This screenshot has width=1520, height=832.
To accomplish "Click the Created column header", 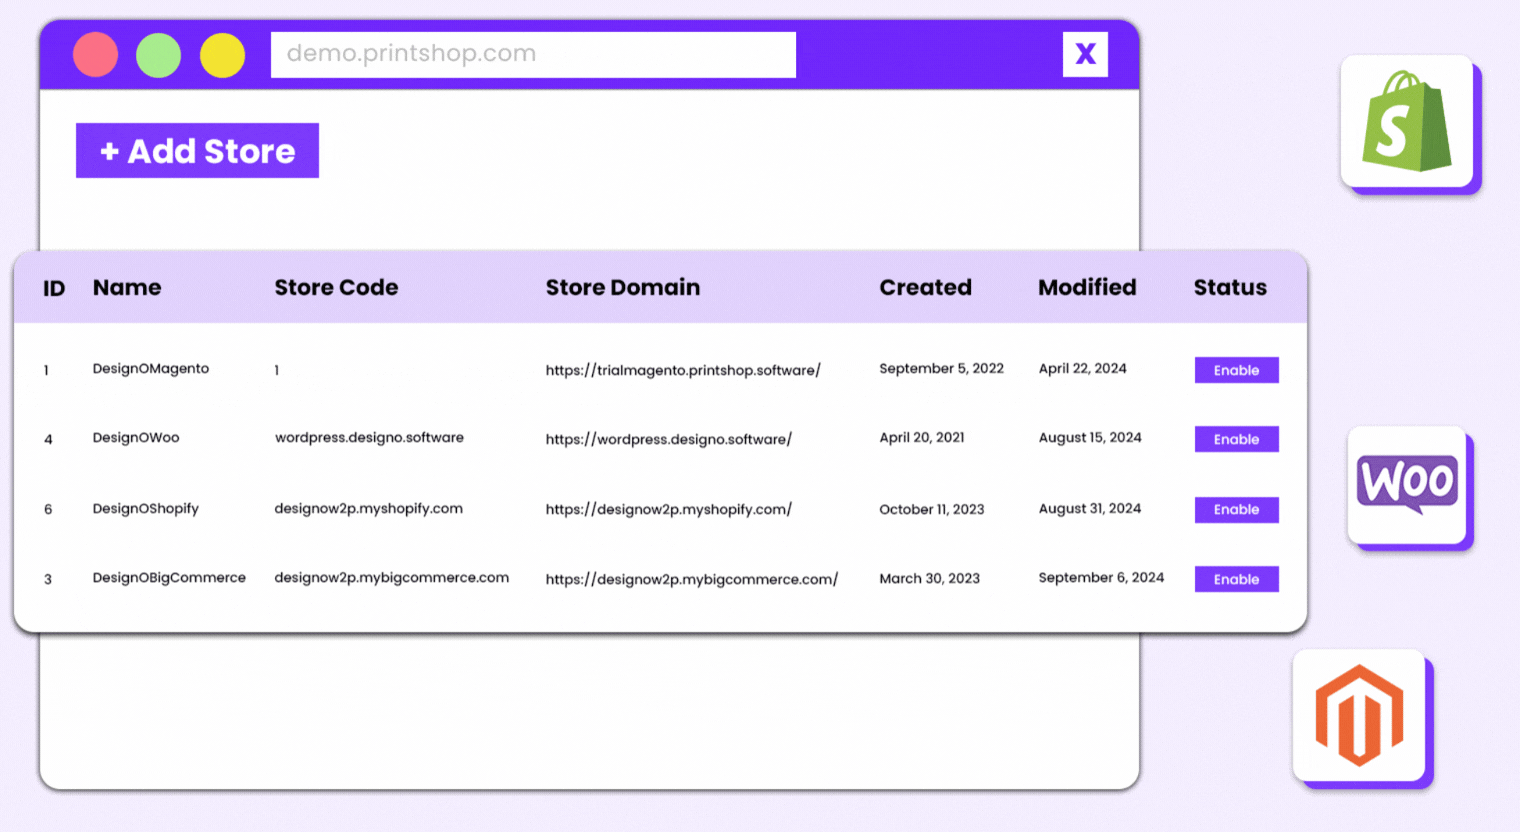I will [925, 288].
